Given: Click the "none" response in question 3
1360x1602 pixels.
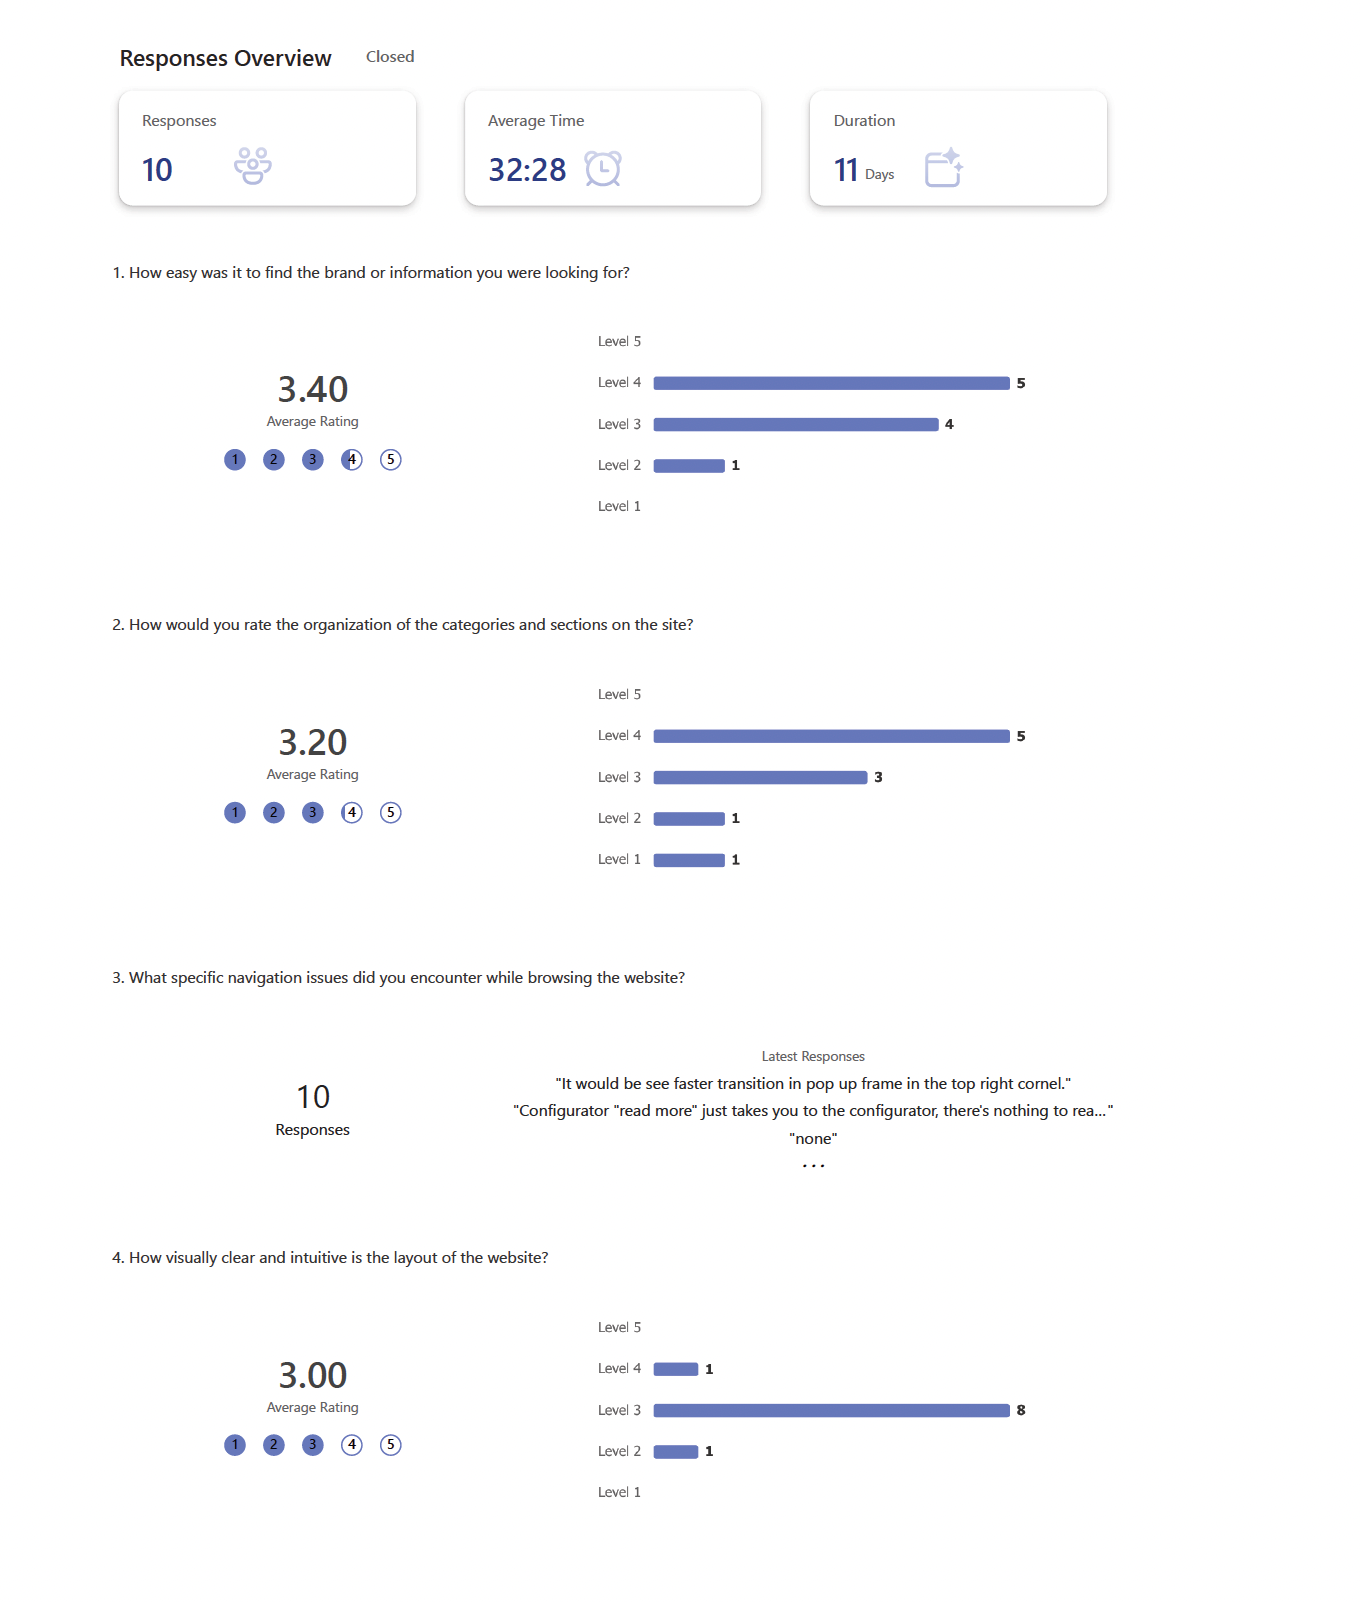Looking at the screenshot, I should [x=813, y=1139].
